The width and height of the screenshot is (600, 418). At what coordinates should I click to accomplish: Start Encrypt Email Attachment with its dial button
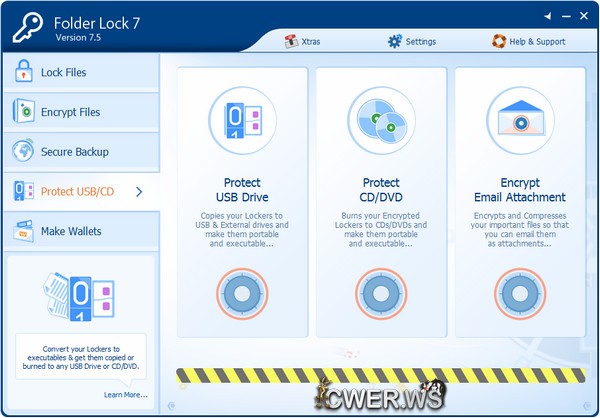point(520,294)
